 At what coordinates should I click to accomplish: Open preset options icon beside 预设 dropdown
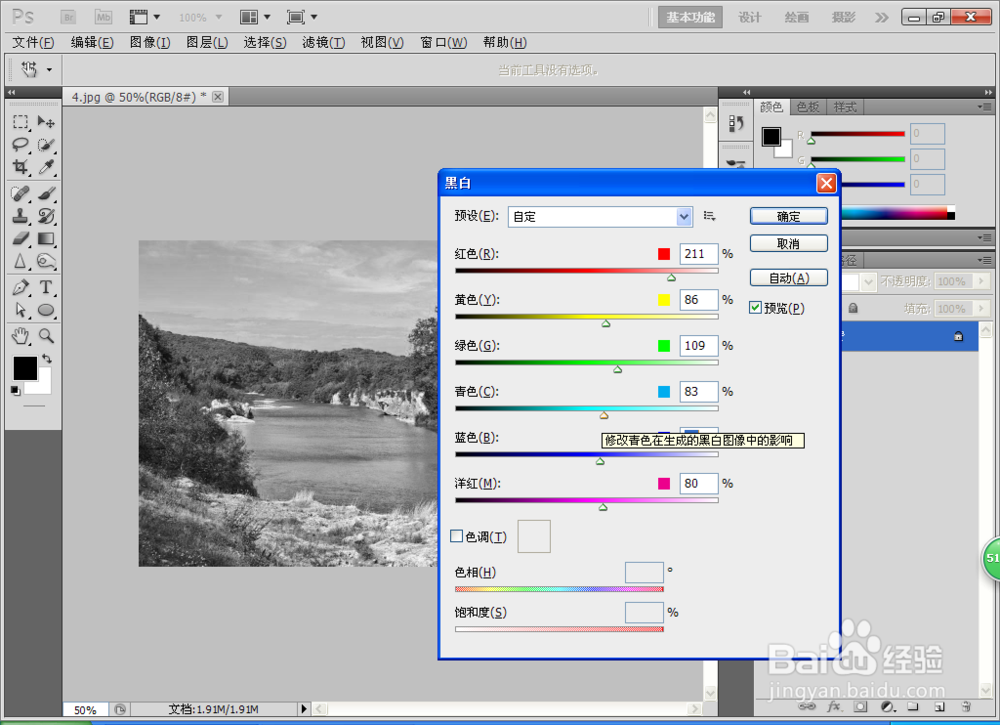tap(709, 216)
